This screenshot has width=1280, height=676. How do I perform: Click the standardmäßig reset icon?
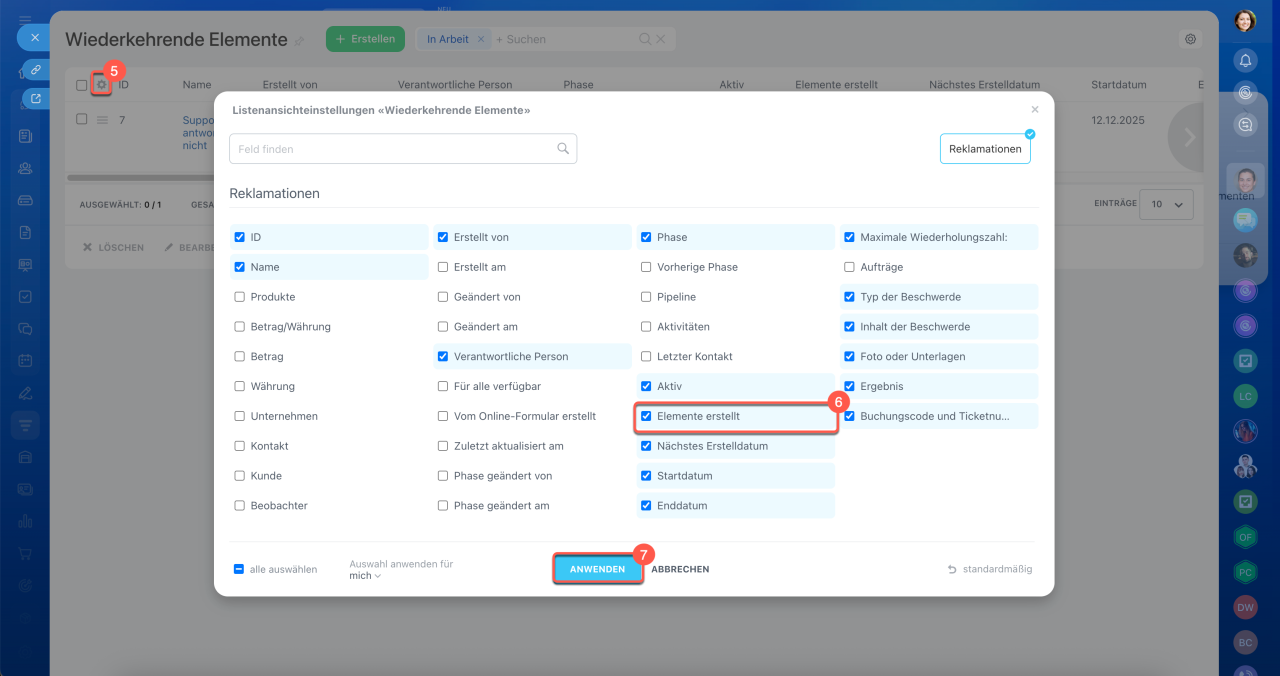952,569
